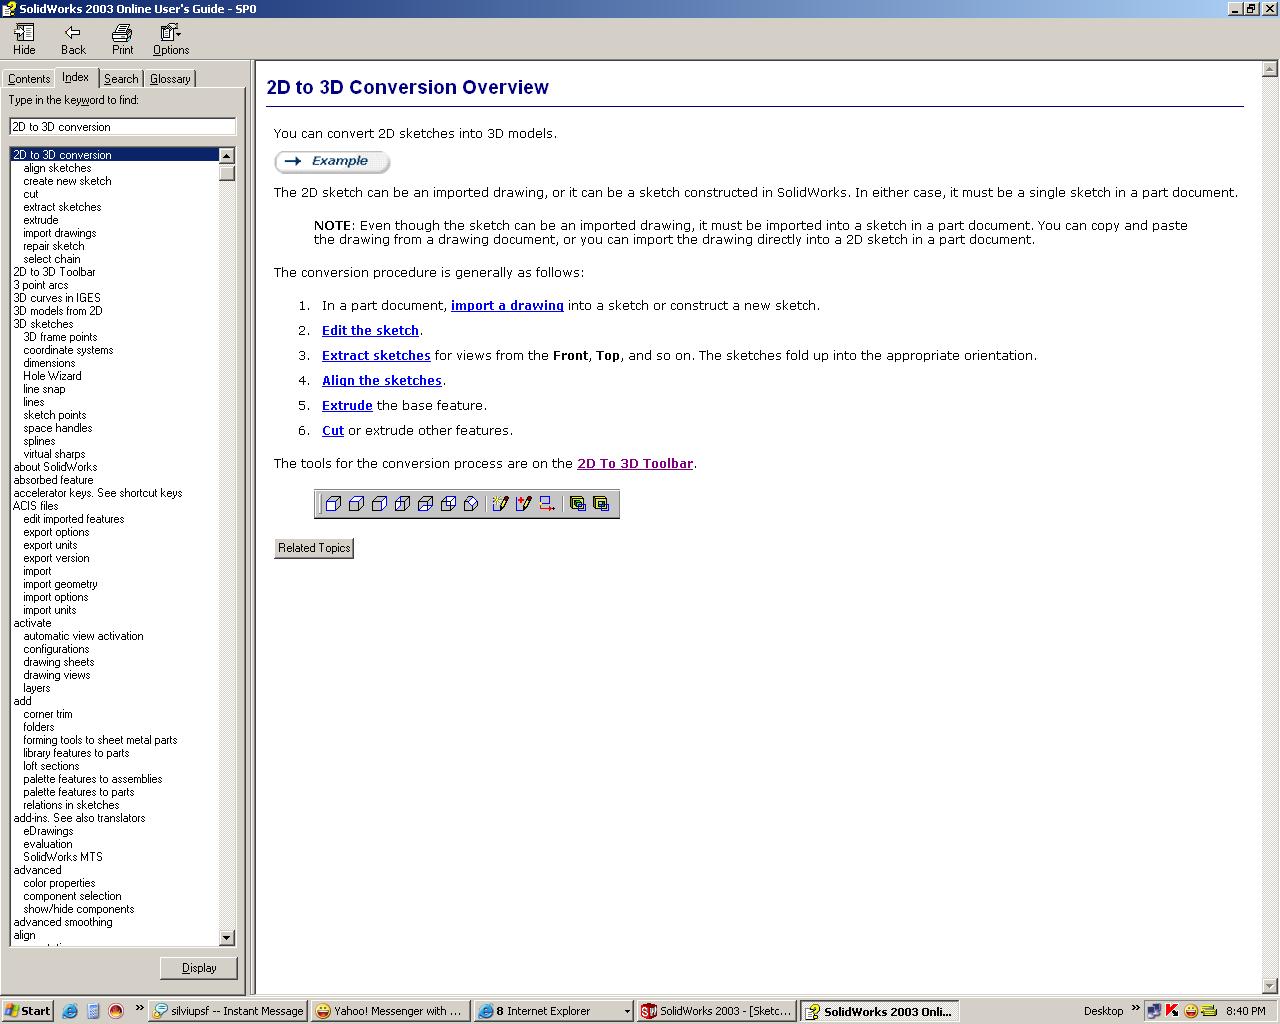1280x1024 pixels.
Task: Select '3 point arcs' index entry
Action: tap(41, 285)
